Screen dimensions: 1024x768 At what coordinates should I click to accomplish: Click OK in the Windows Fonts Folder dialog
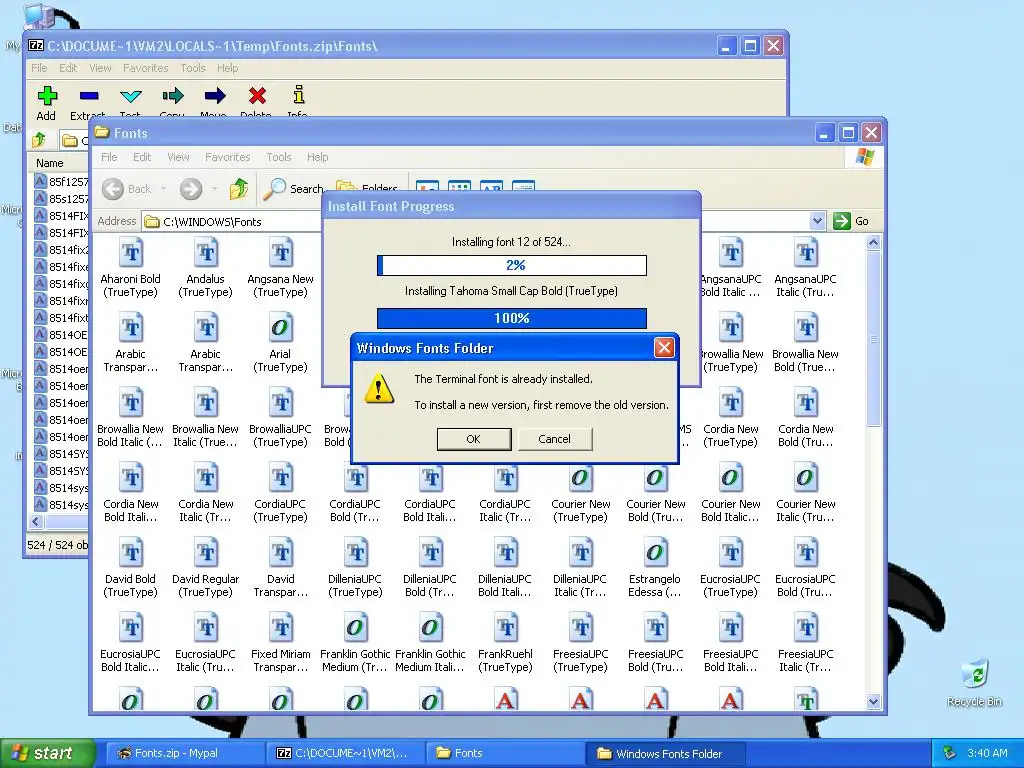point(473,439)
